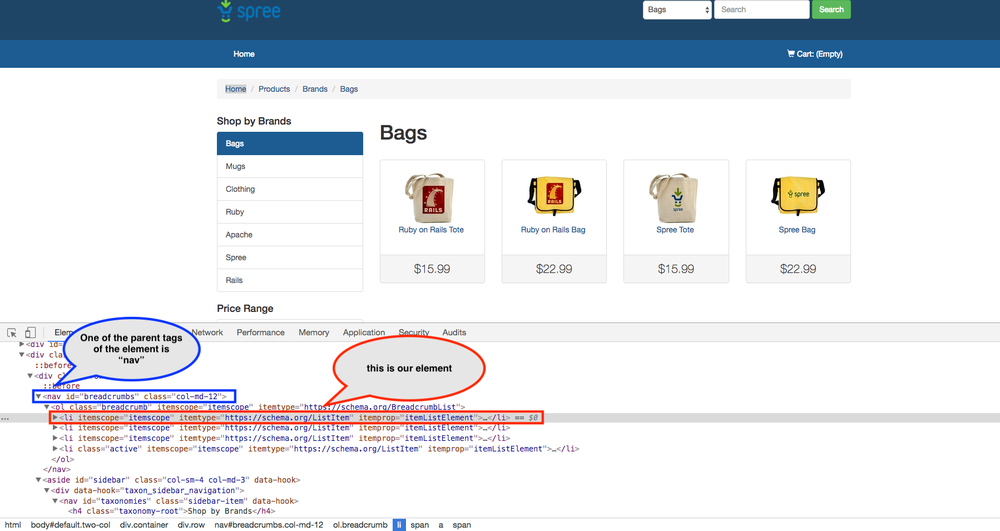The width and height of the screenshot is (1000, 531).
Task: Click the Ruby on Rails Bag title link
Action: 553,230
